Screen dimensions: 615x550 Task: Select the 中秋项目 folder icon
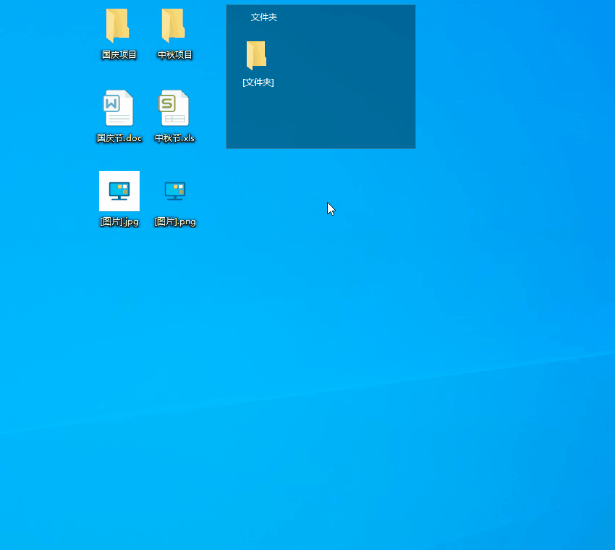point(174,25)
